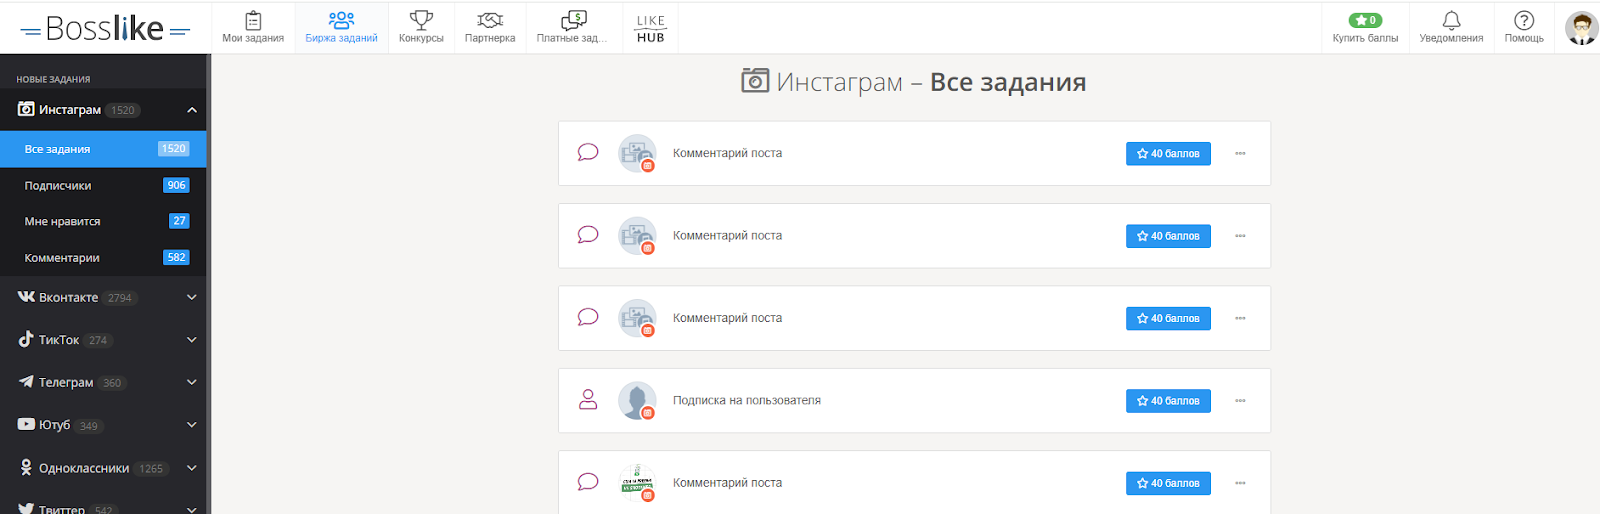
Task: Click the camera icon in page heading
Action: pos(755,80)
